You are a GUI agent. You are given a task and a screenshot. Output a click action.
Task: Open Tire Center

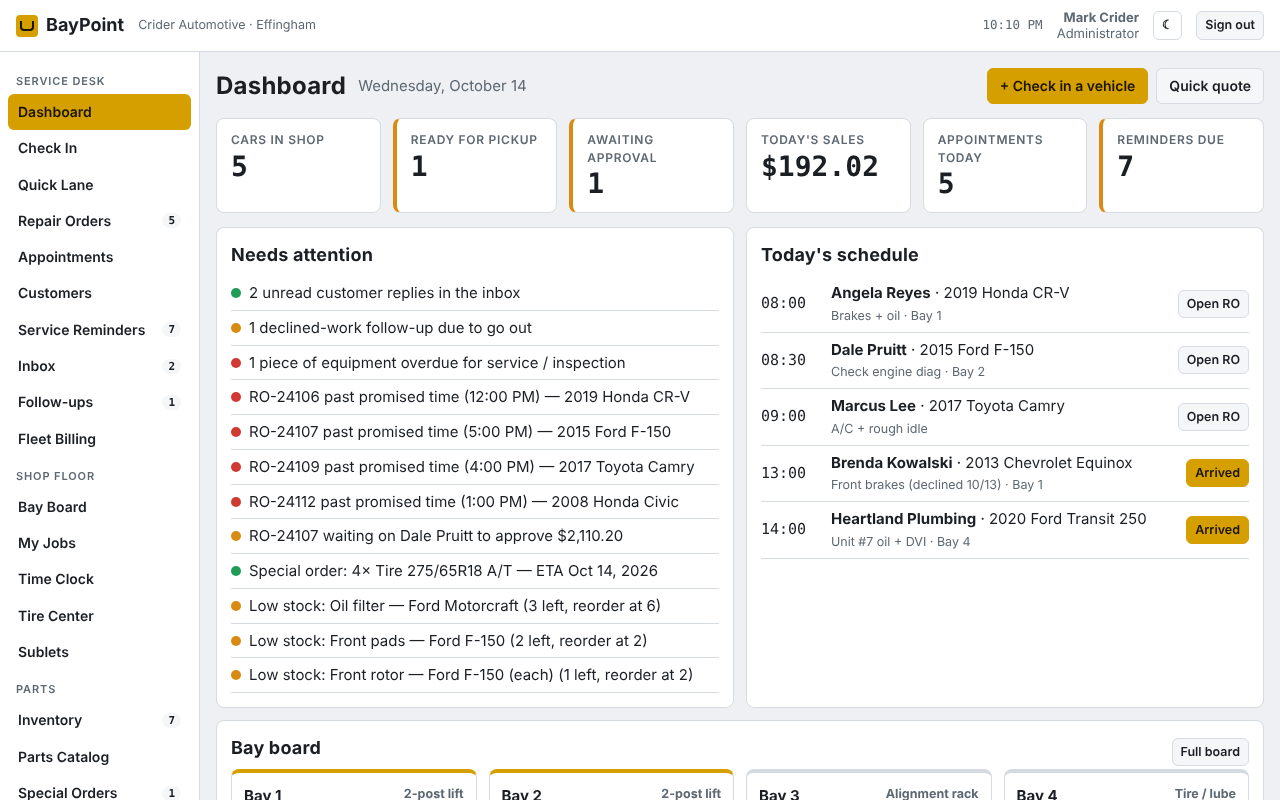[99, 616]
